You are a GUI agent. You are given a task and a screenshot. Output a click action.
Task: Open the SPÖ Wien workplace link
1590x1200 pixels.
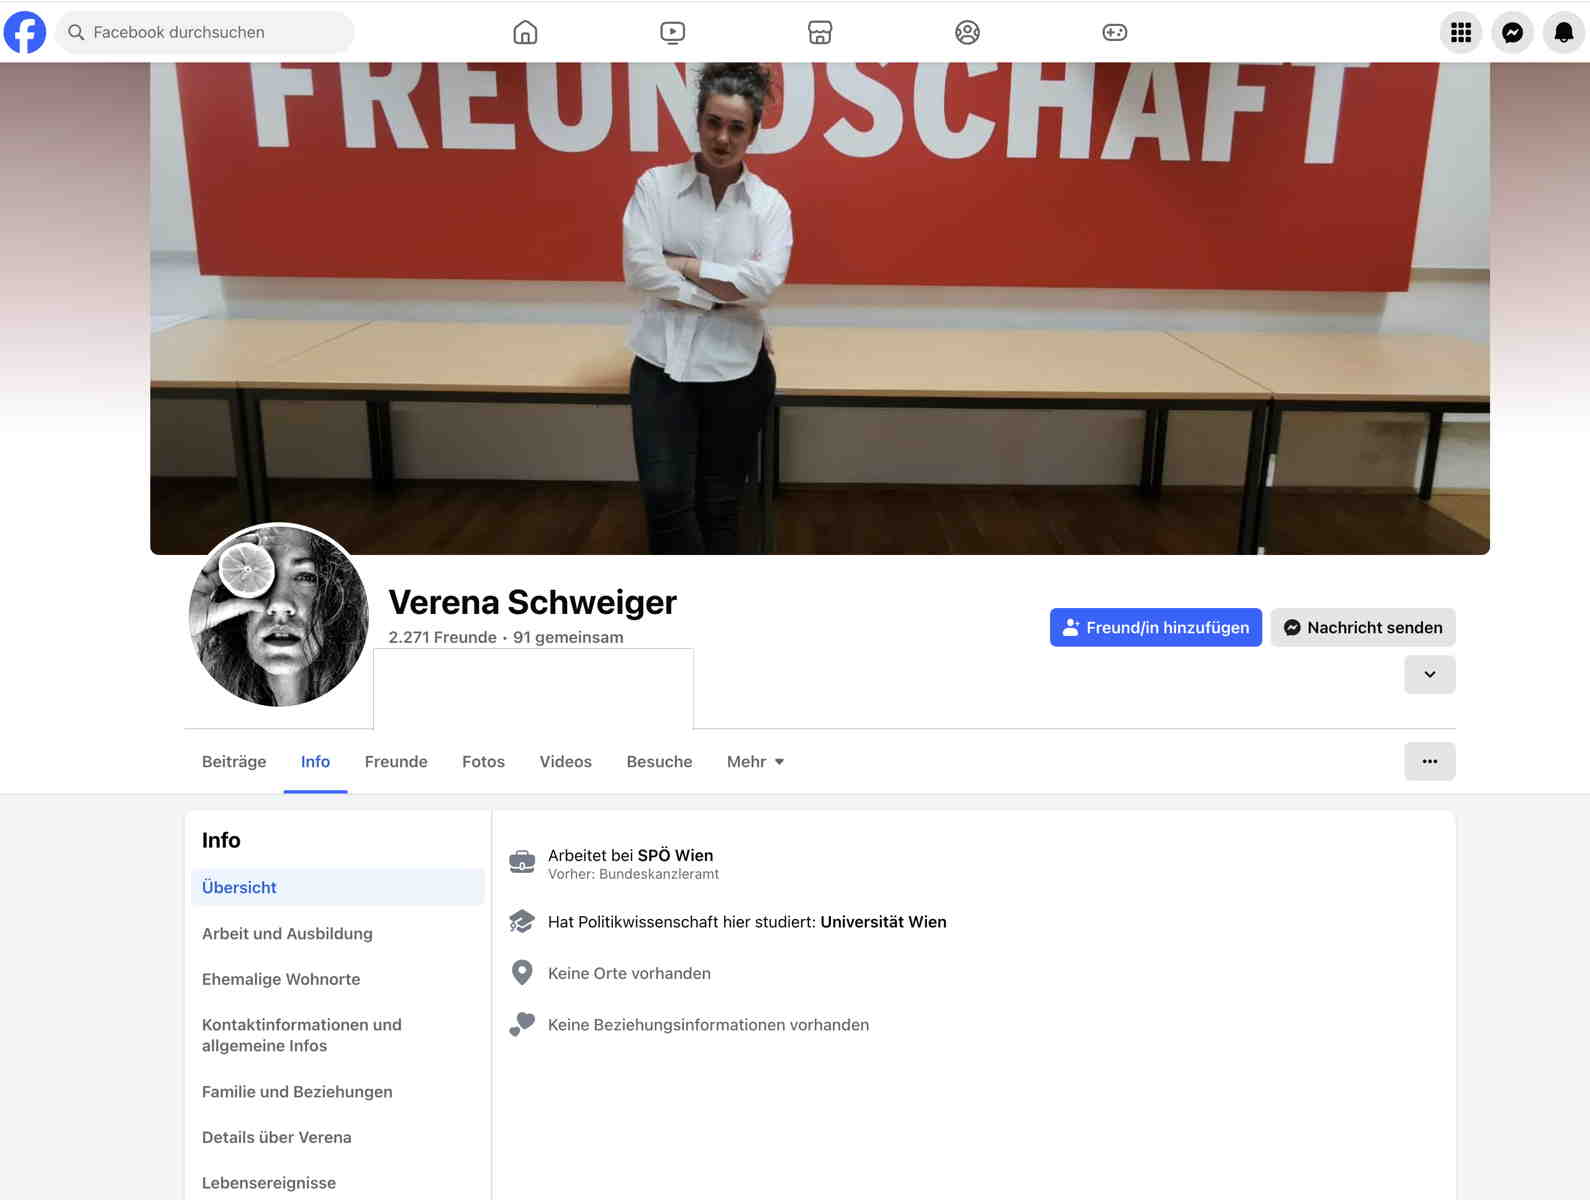click(675, 855)
